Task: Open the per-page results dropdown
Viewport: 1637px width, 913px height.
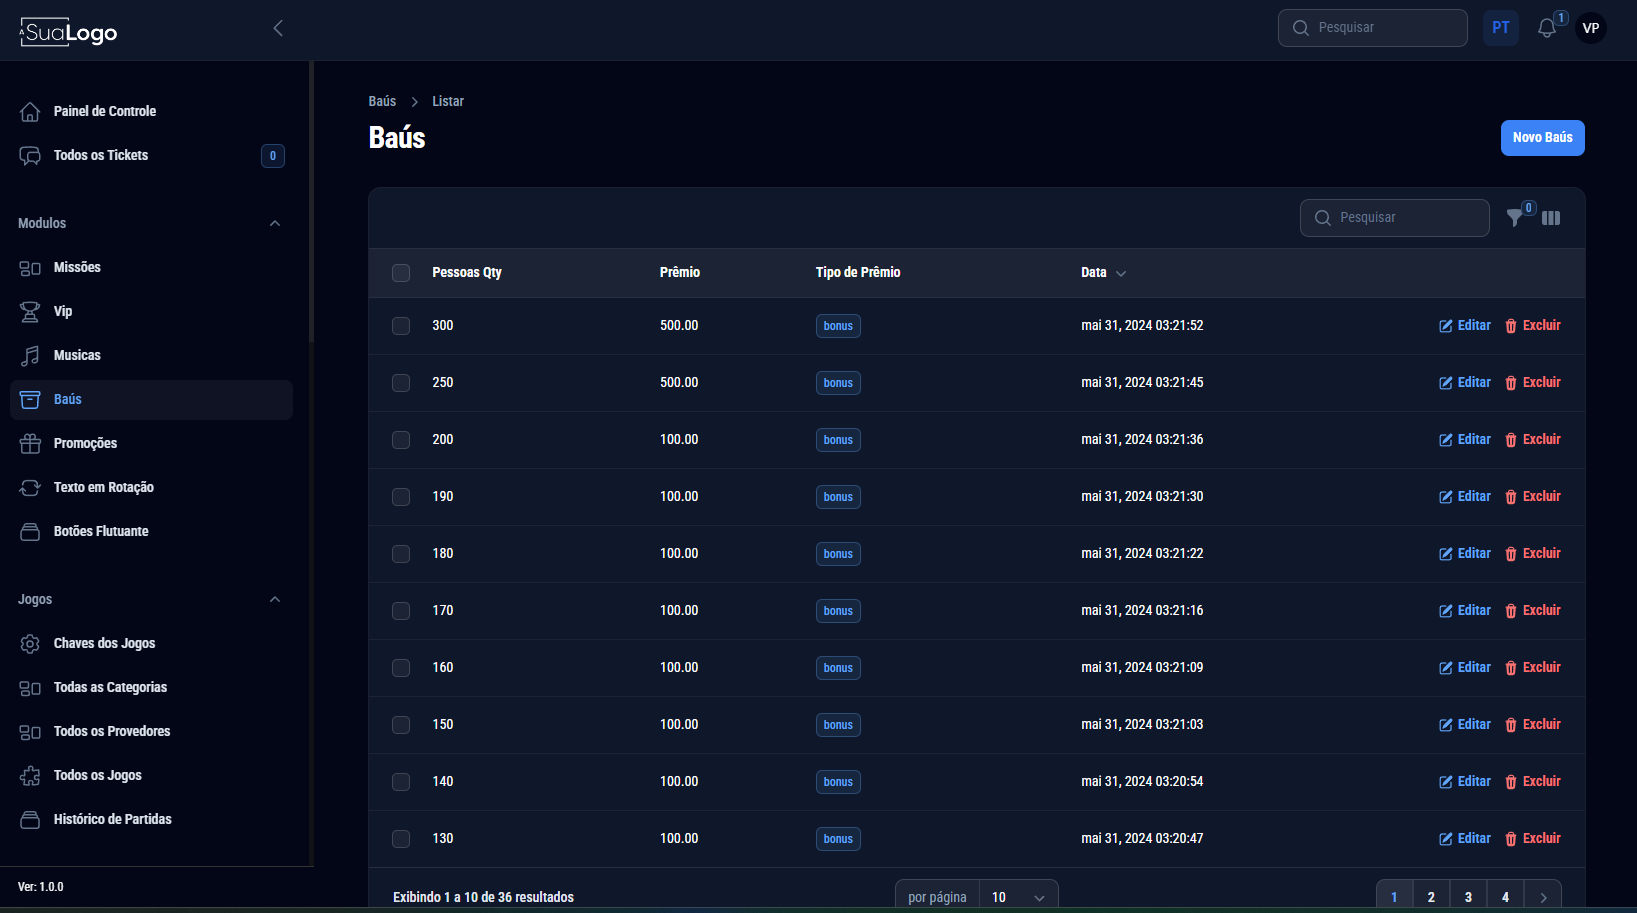Action: pyautogui.click(x=1018, y=897)
